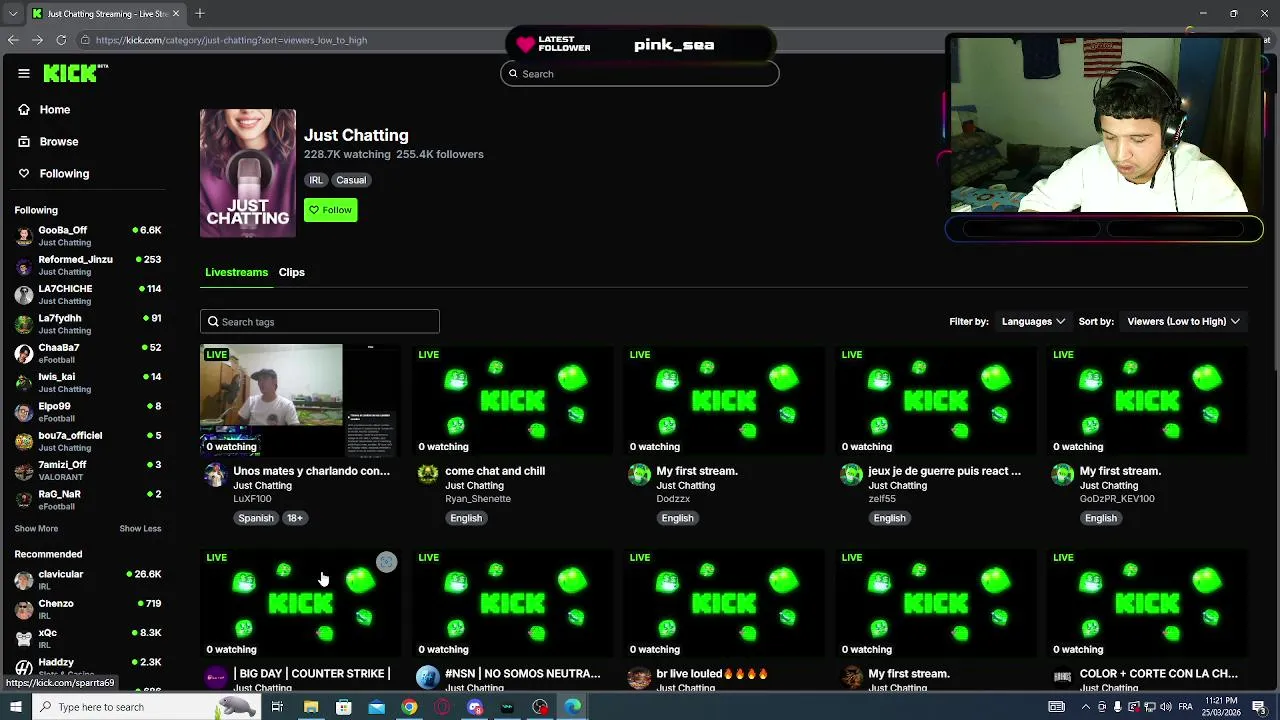Click the Home house icon
Viewport: 1280px width, 720px height.
[24, 110]
